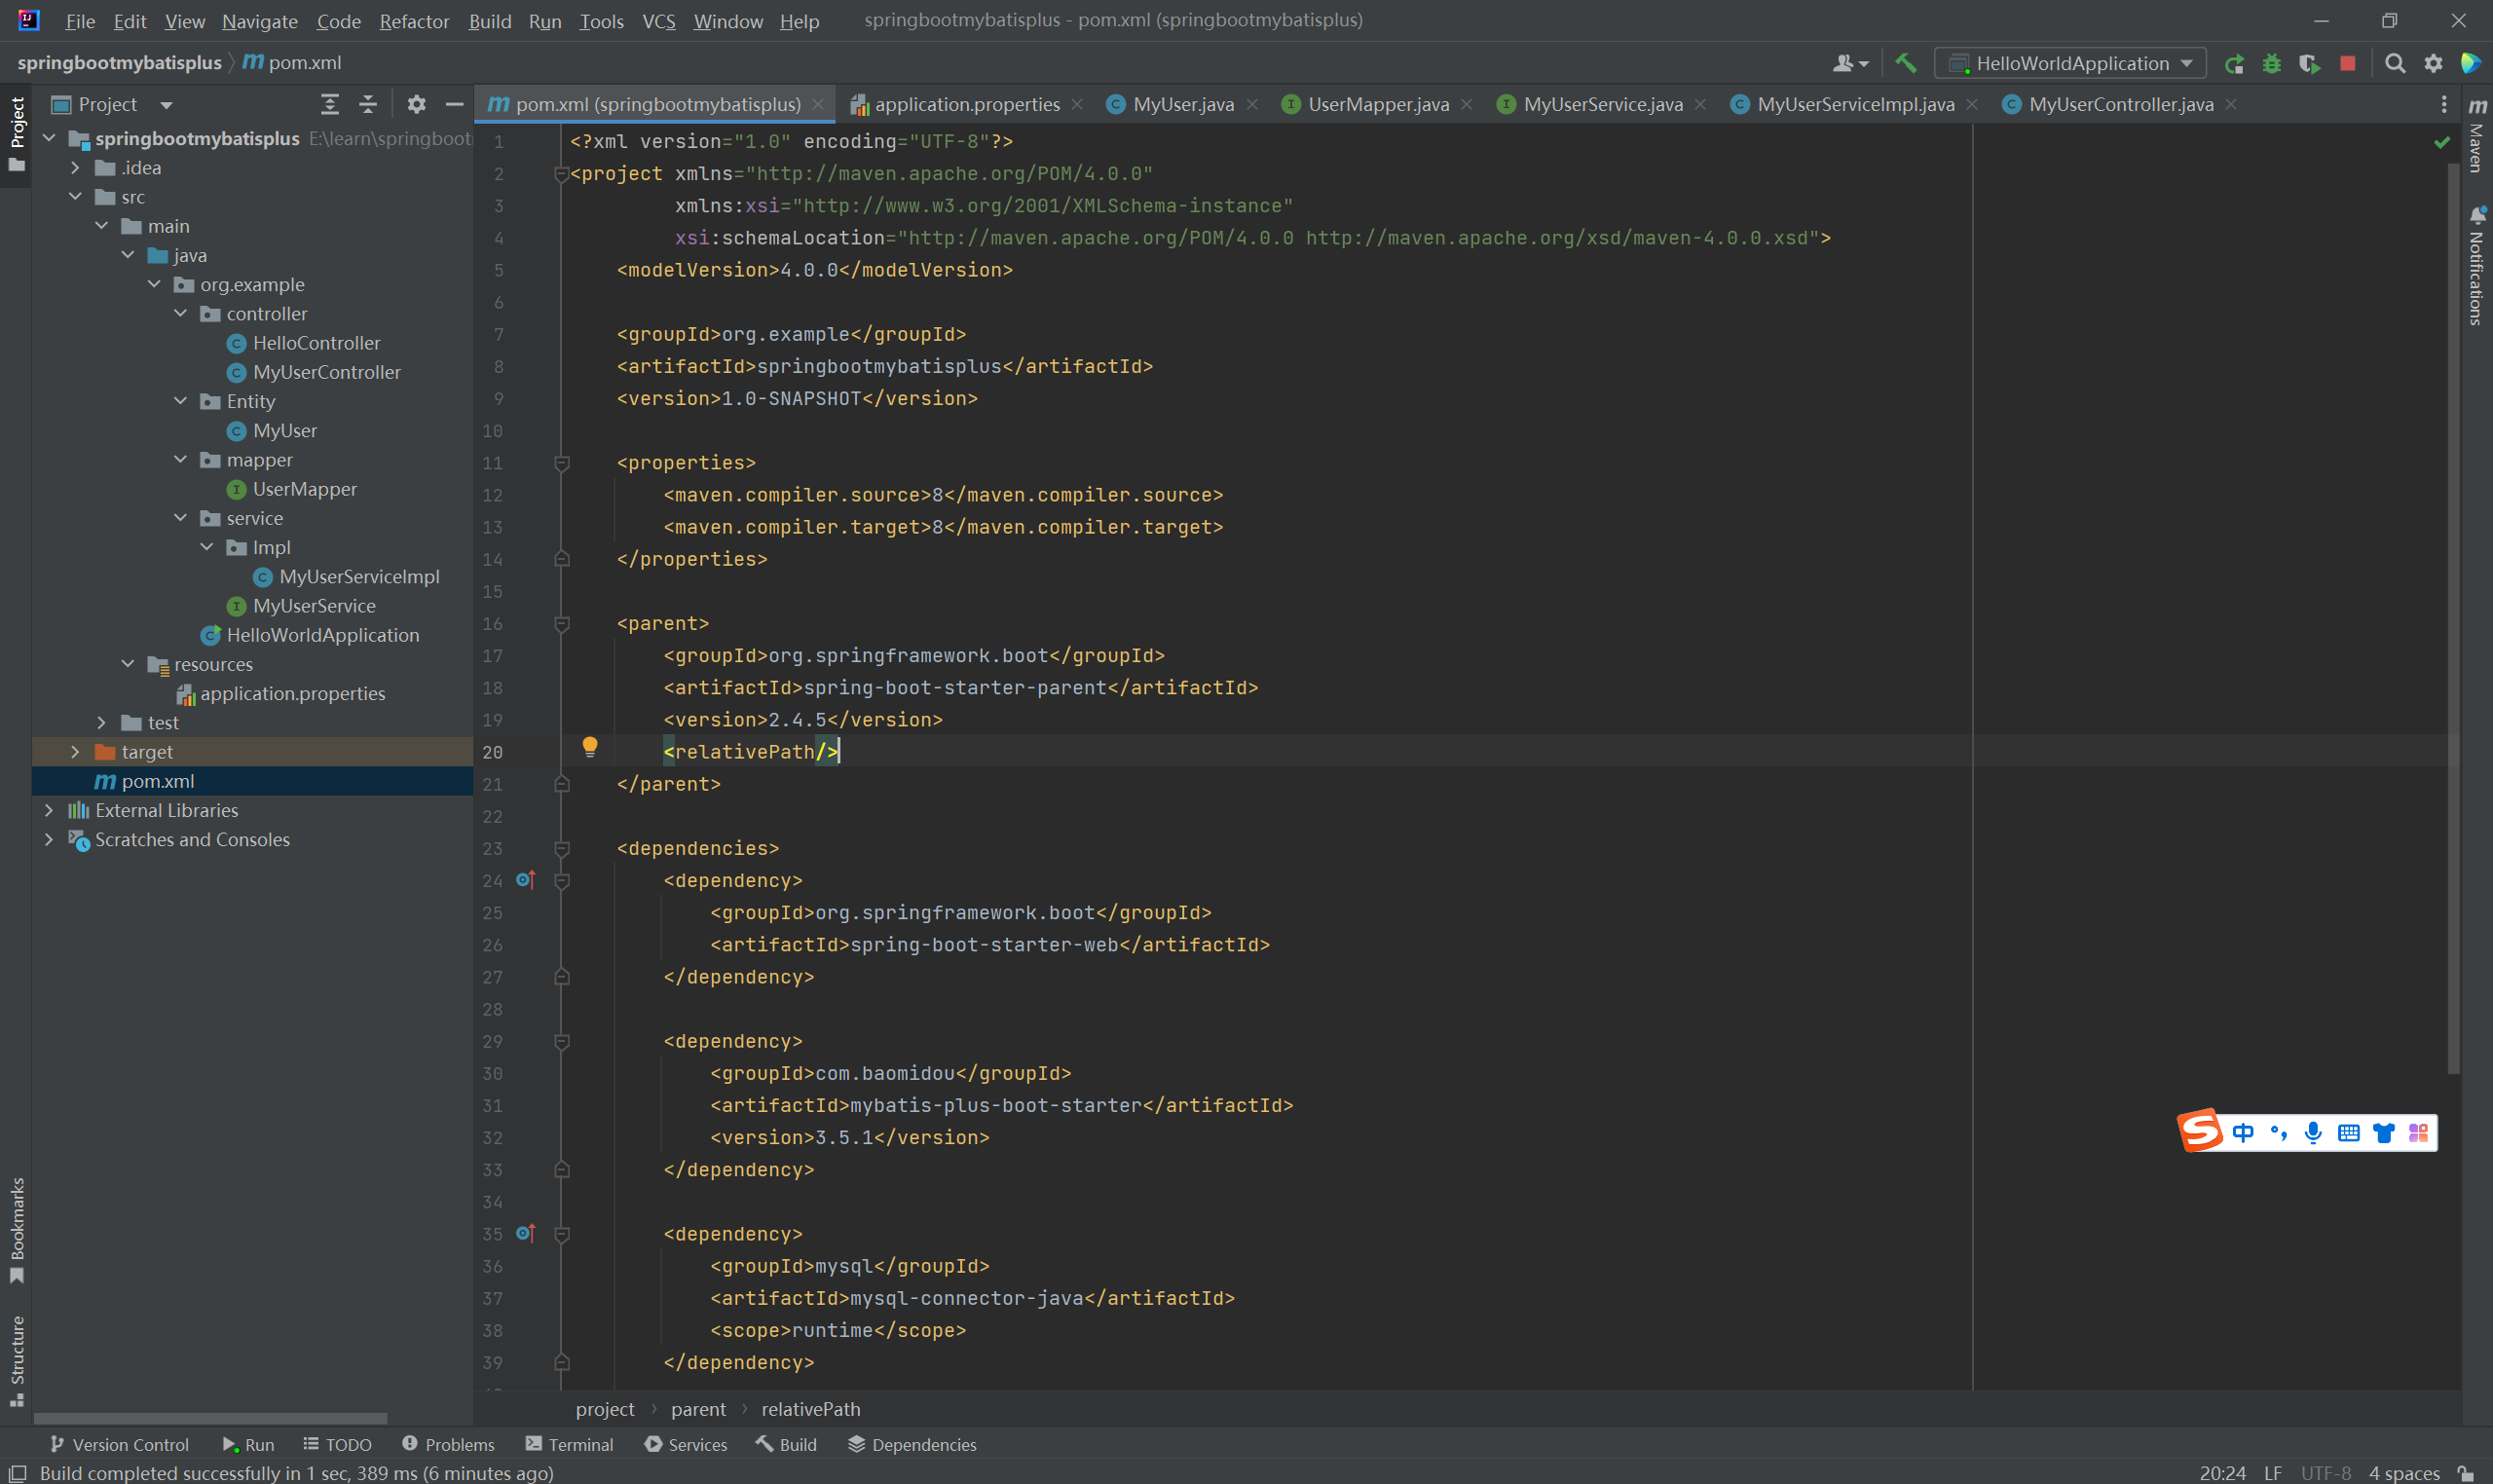Expand the test folder

click(101, 722)
